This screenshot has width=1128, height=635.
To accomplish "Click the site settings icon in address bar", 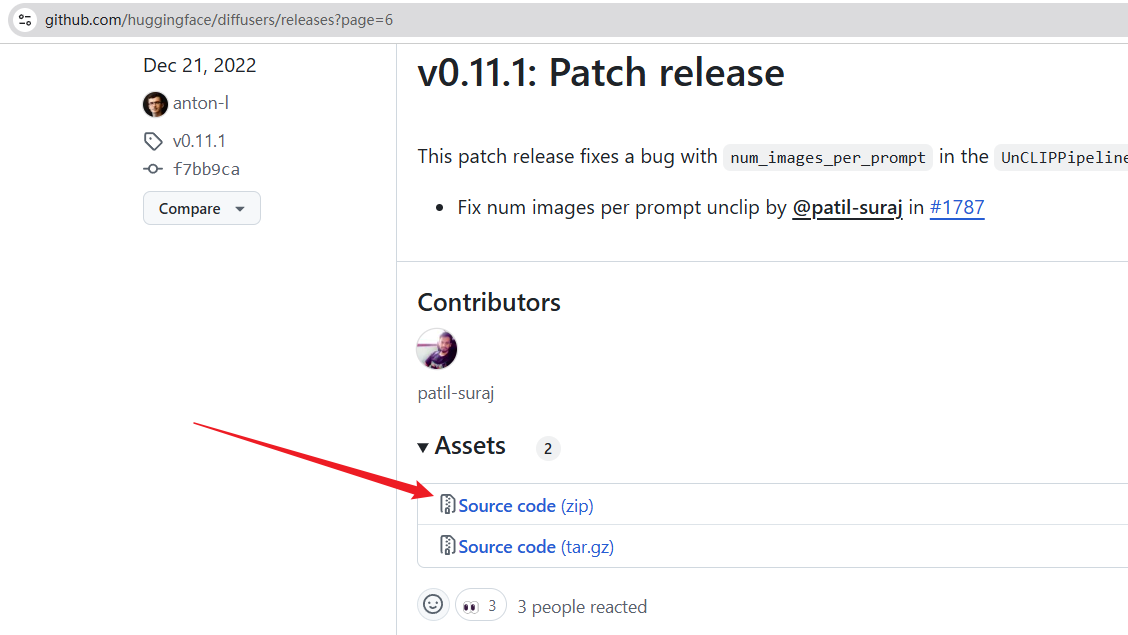I will (x=26, y=19).
